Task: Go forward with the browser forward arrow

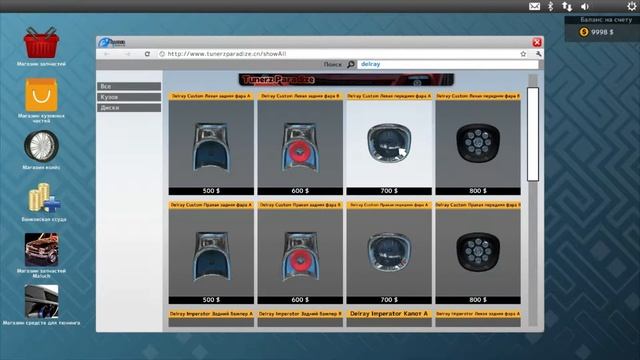Action: (x=127, y=54)
